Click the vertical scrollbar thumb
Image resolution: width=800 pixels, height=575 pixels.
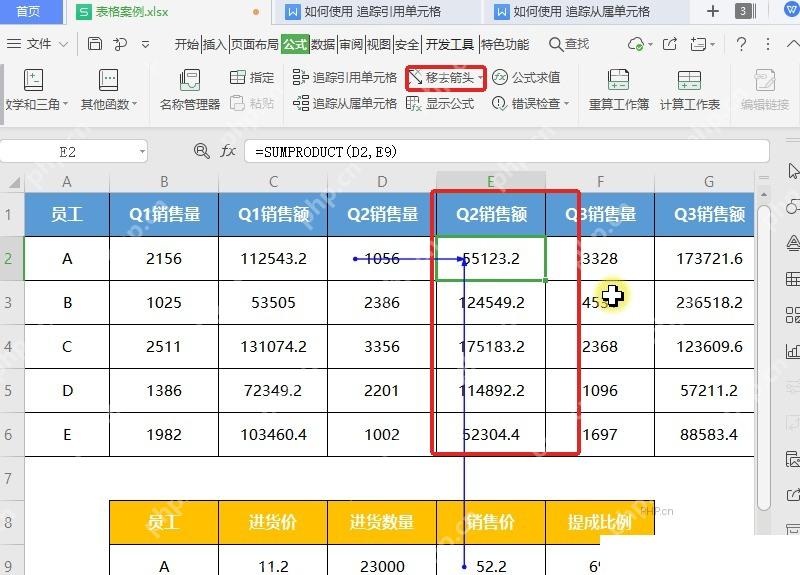point(763,357)
